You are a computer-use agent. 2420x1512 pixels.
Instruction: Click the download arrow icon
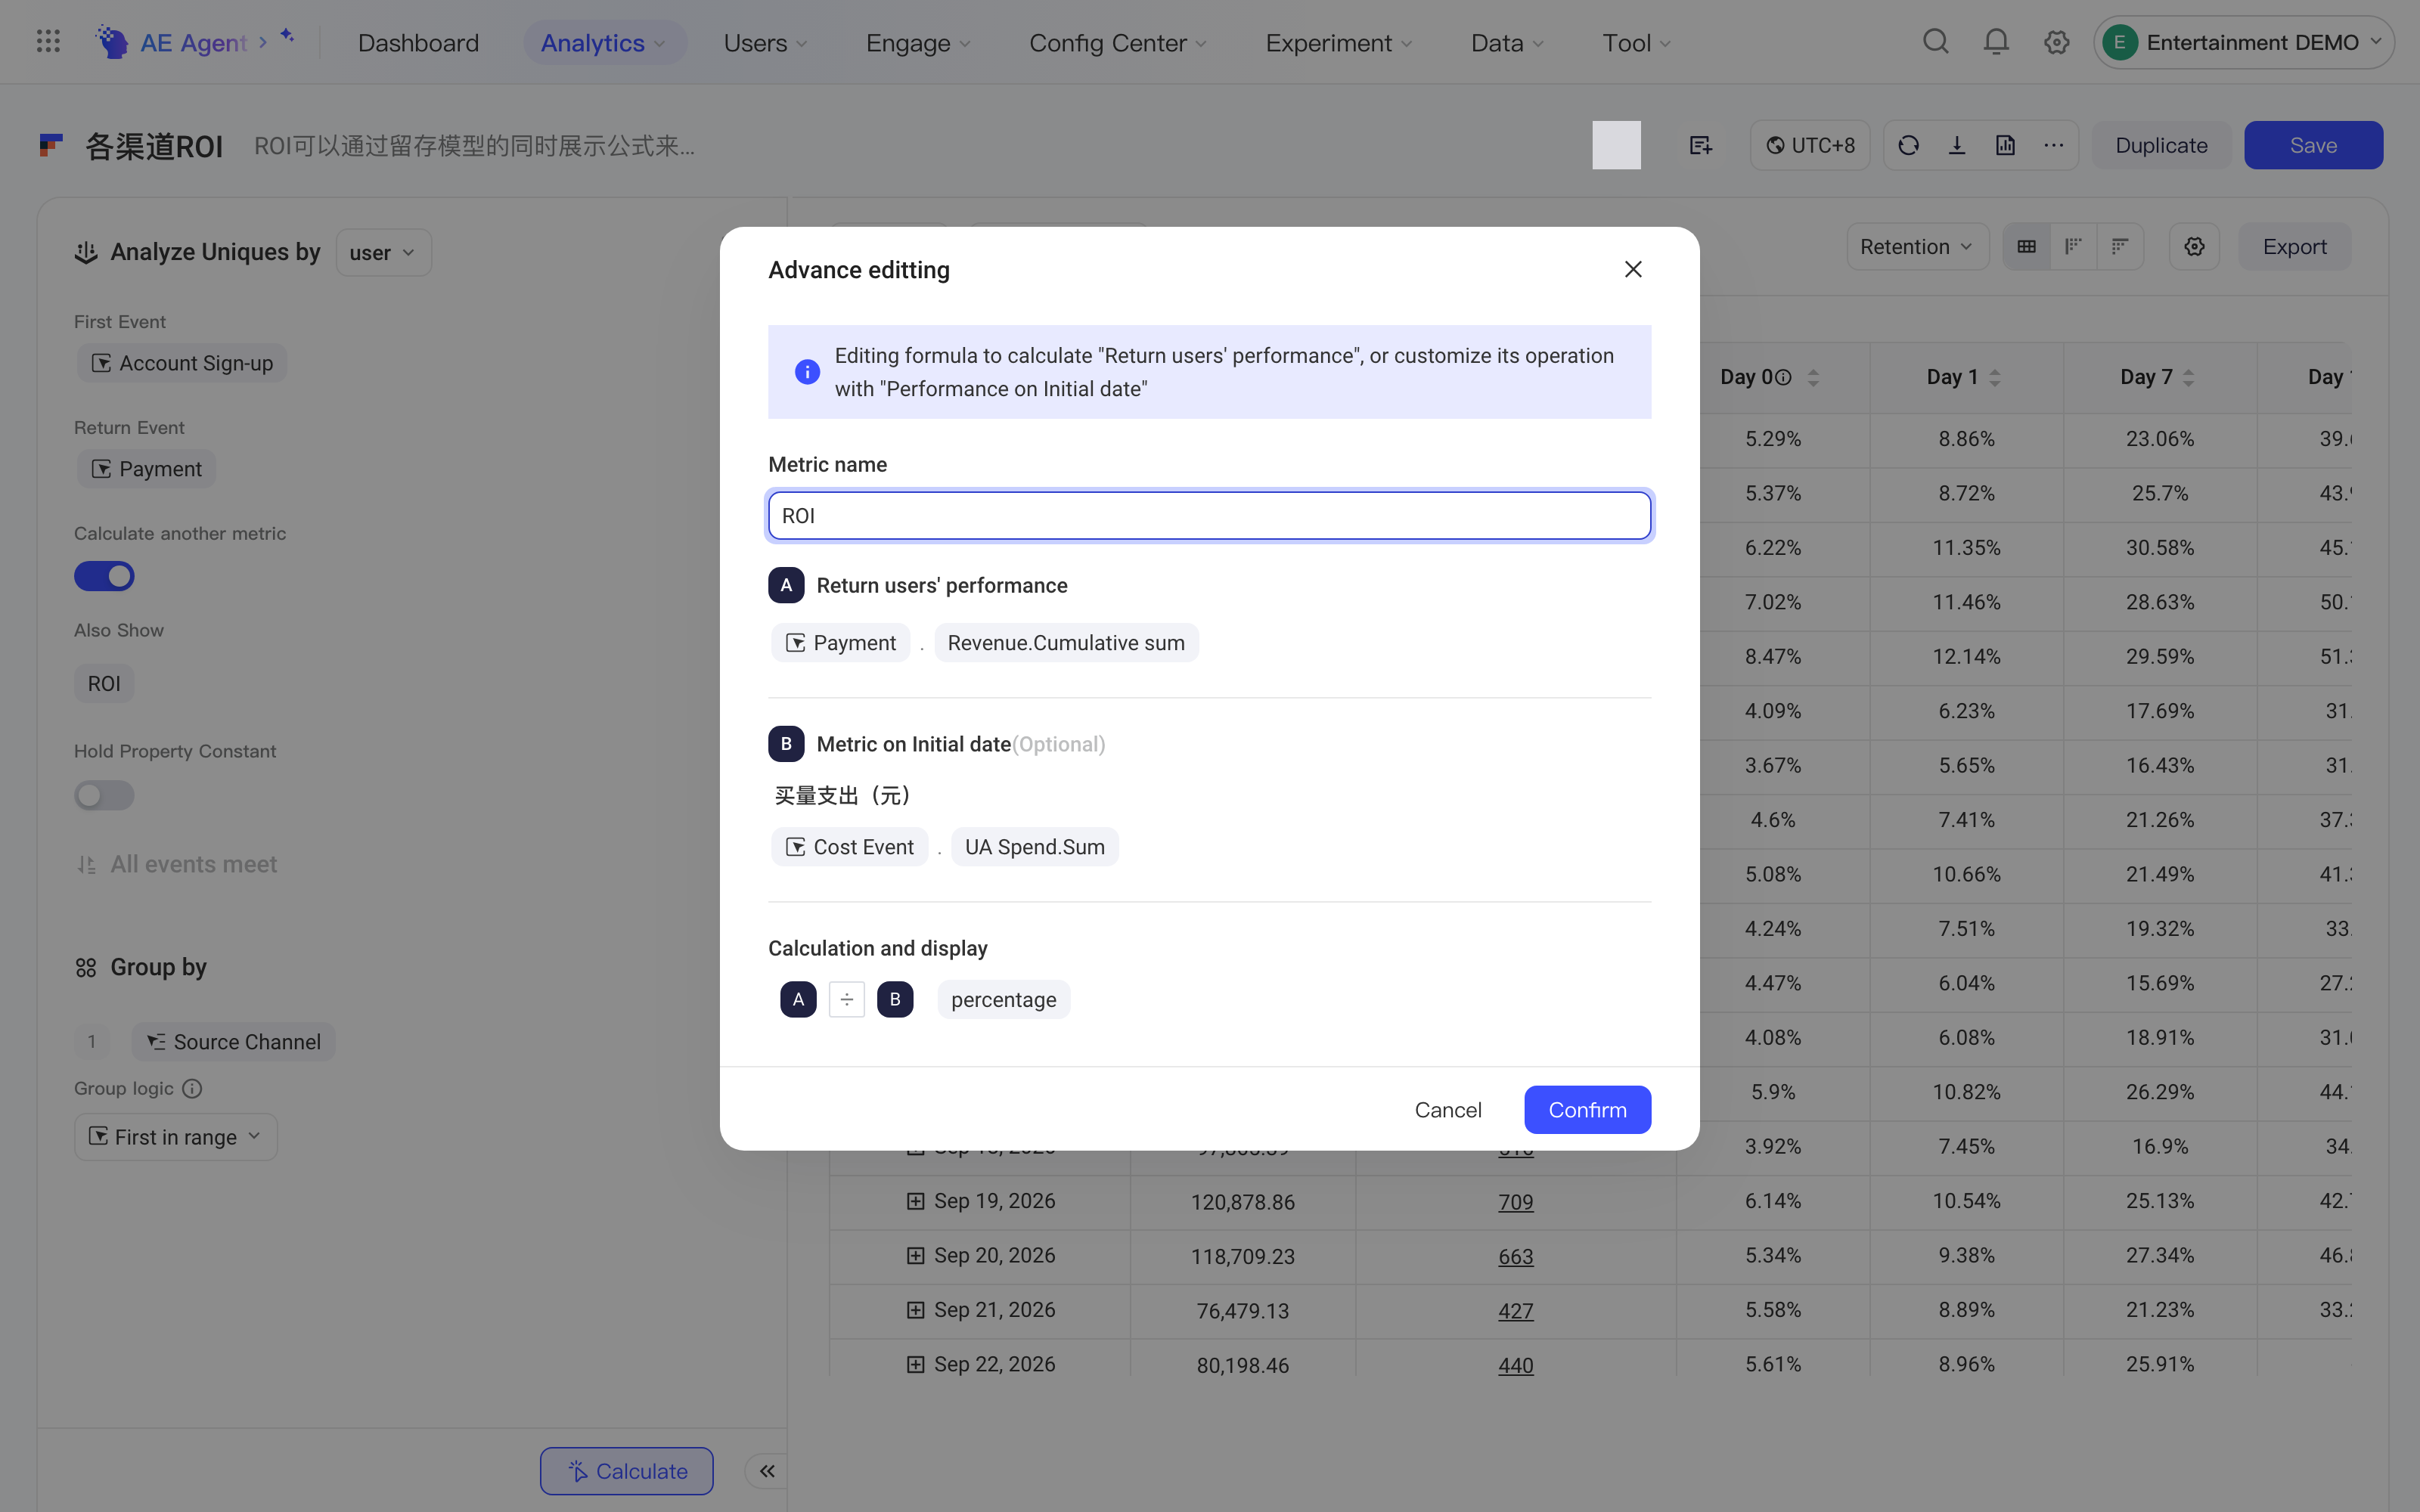1957,146
